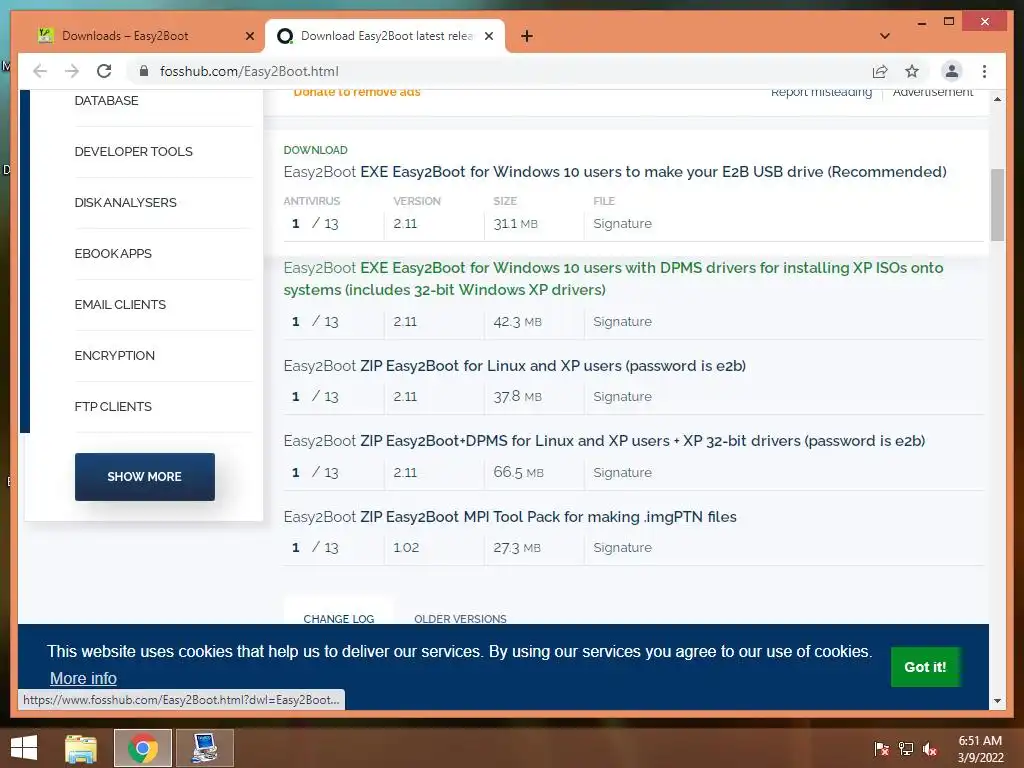Click the muted volume tray icon
The image size is (1024, 768).
[930, 749]
